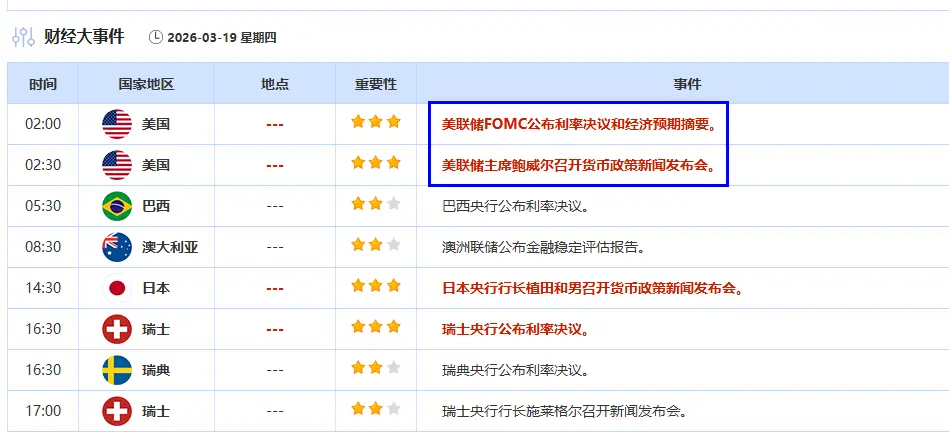The height and width of the screenshot is (432, 949).
Task: Click the 地点 dashes in the 瑞典 row
Action: (275, 370)
